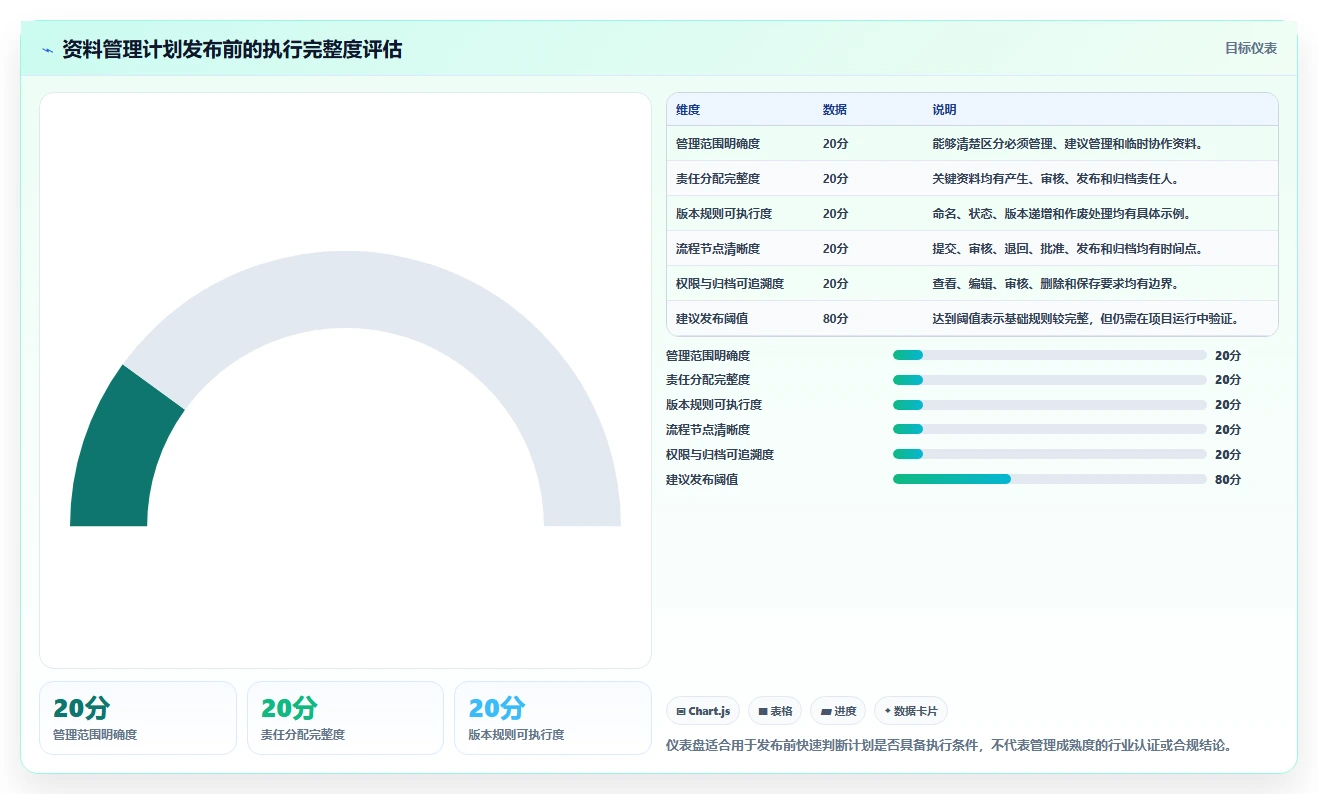Click the dashboard title text

click(x=232, y=50)
